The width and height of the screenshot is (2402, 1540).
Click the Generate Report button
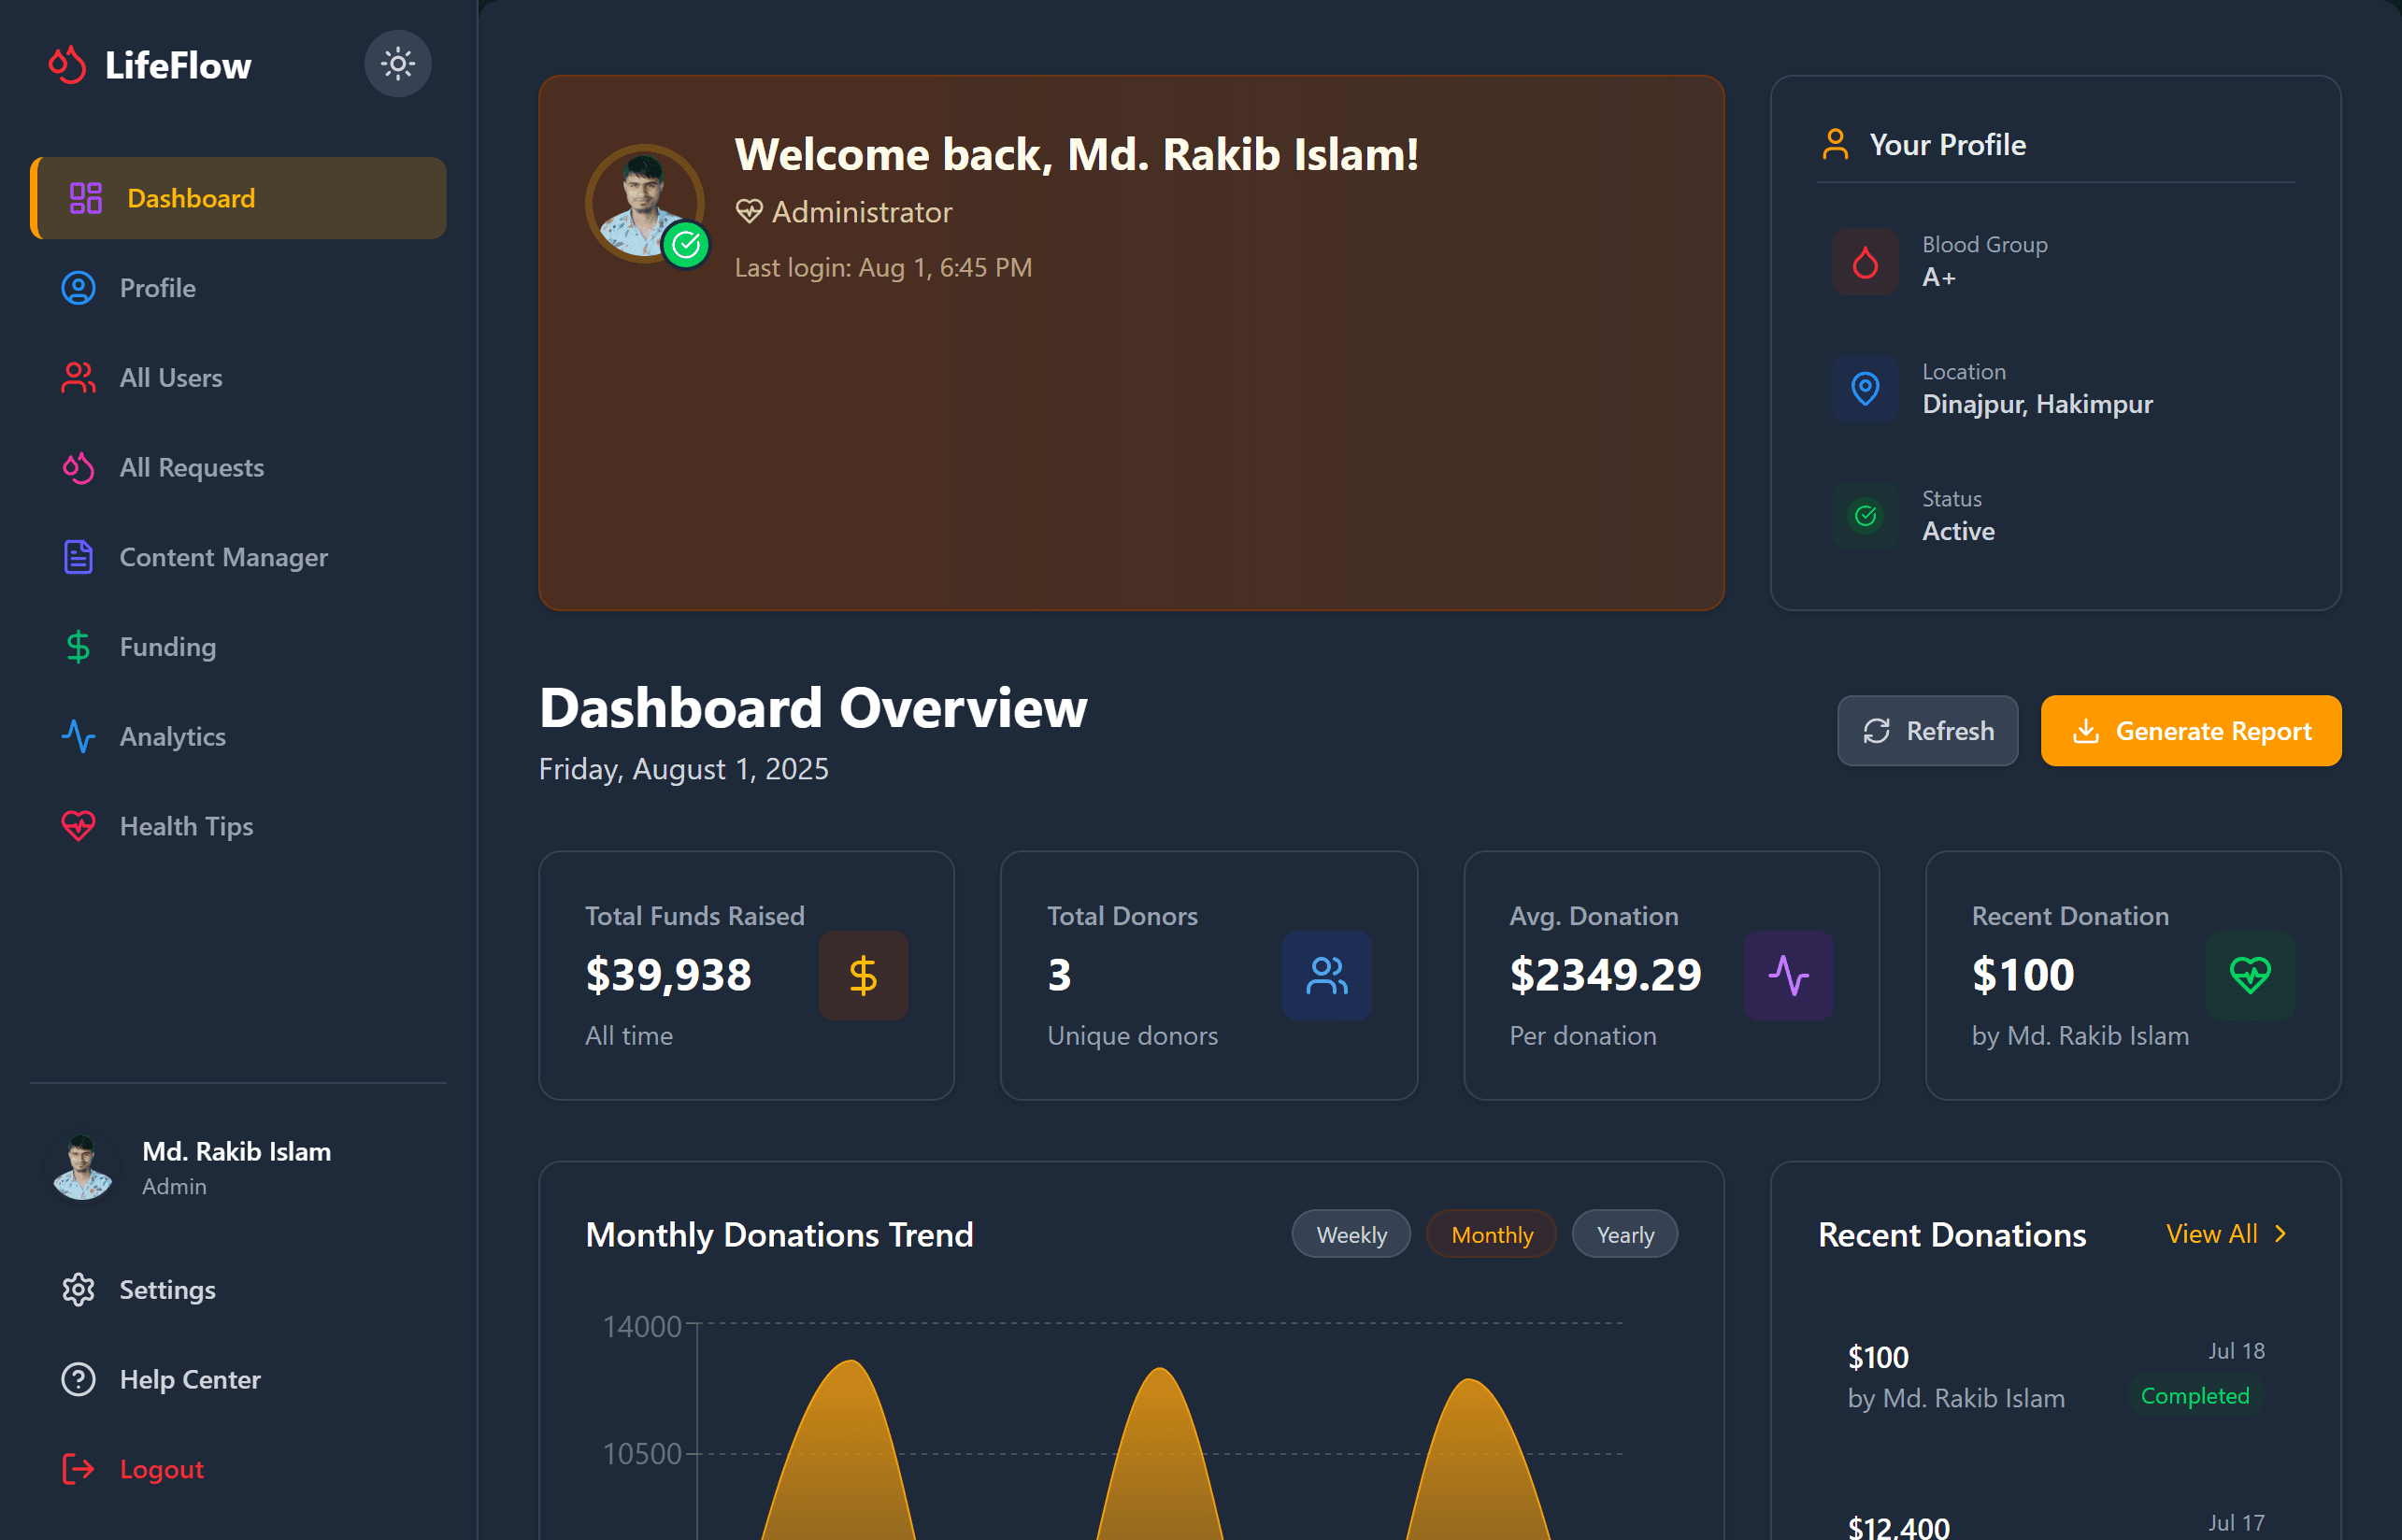[x=2190, y=731]
